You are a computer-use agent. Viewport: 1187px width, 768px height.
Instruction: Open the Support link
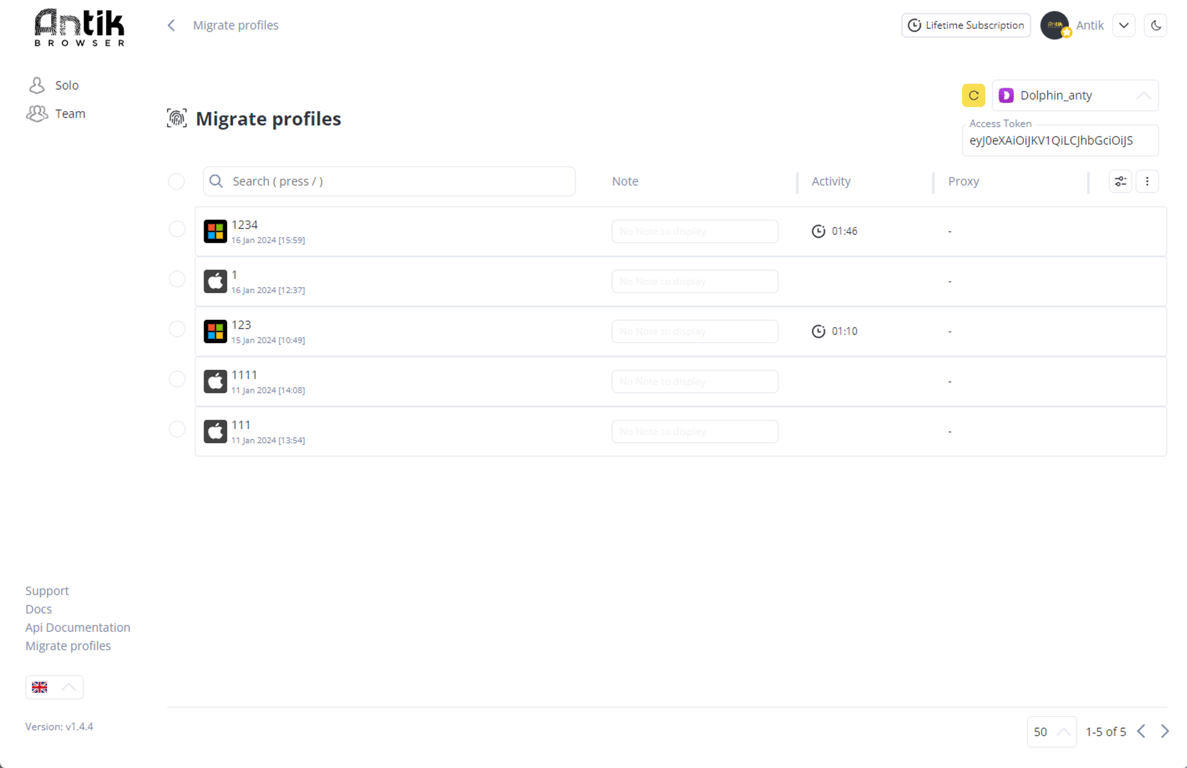click(47, 591)
